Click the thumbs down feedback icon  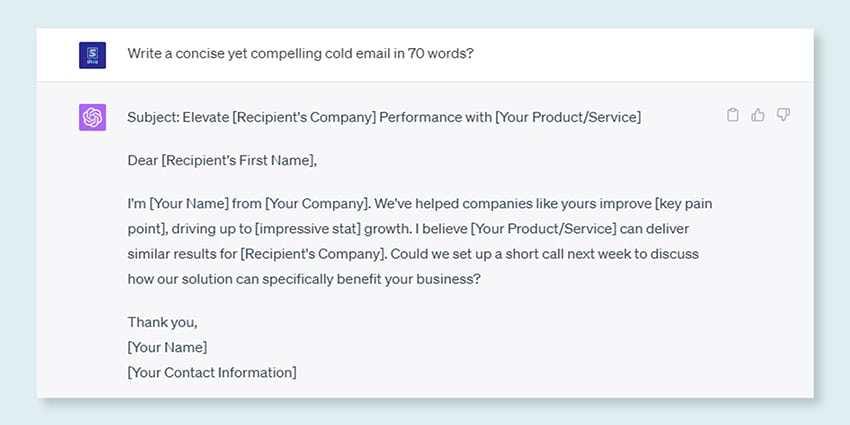783,116
